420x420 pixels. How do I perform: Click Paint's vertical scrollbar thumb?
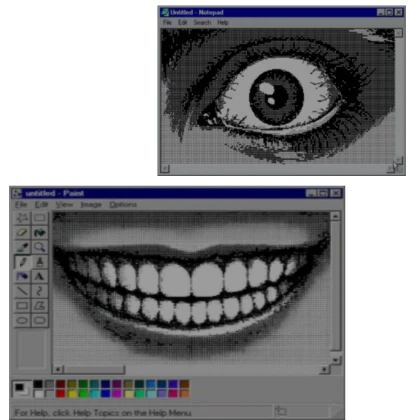pyautogui.click(x=335, y=286)
